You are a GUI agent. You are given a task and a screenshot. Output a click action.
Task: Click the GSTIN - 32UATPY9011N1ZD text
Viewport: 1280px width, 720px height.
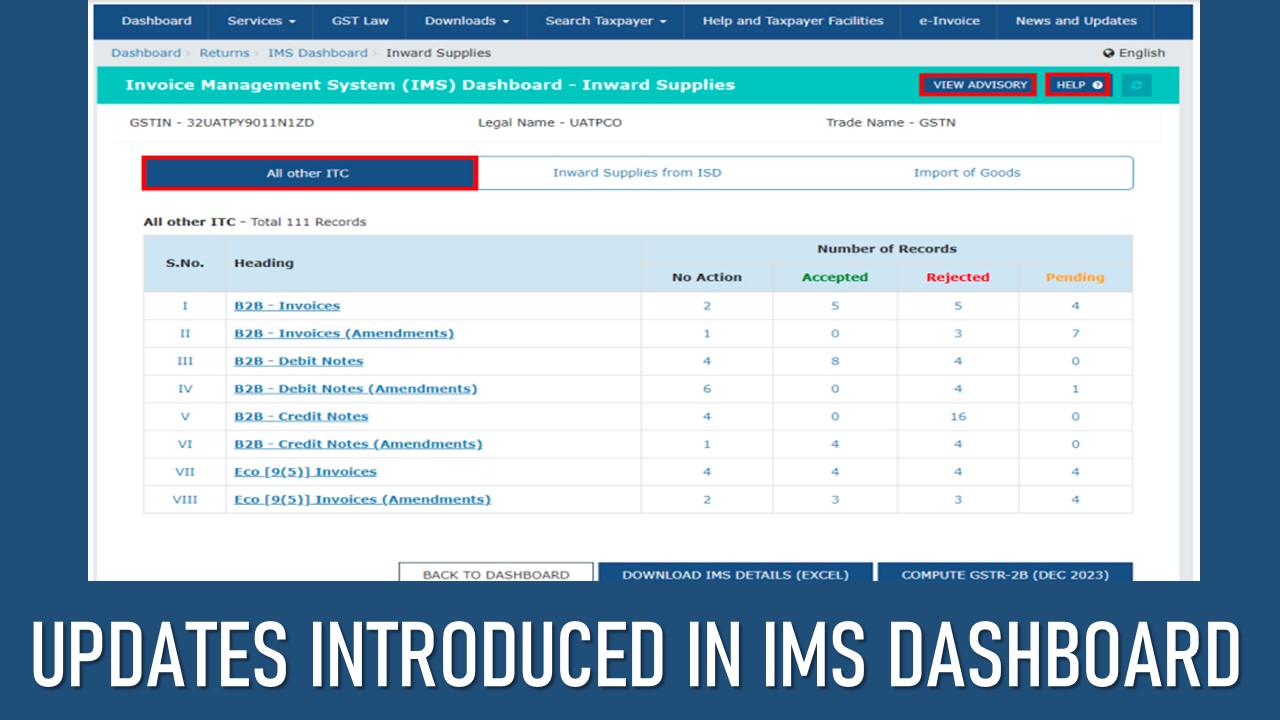(x=223, y=123)
